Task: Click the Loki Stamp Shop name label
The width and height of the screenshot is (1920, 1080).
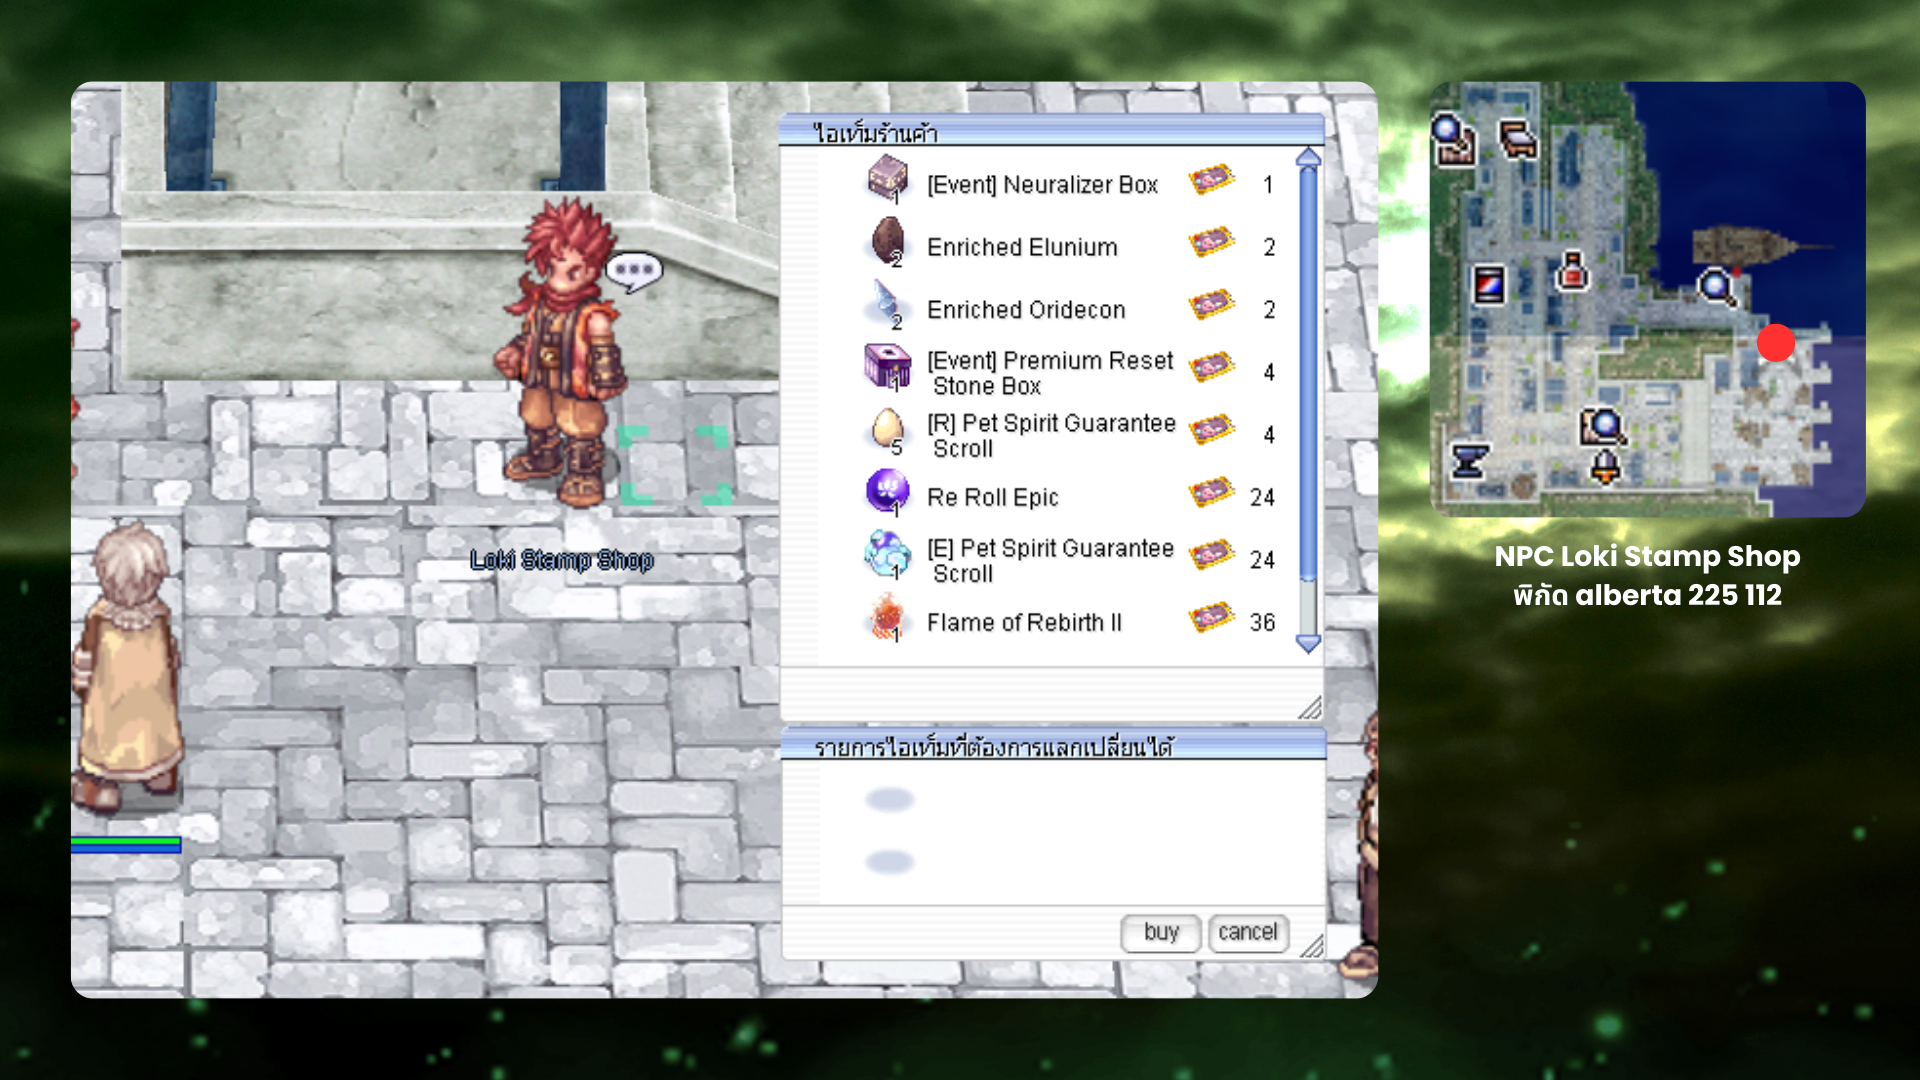Action: [561, 560]
